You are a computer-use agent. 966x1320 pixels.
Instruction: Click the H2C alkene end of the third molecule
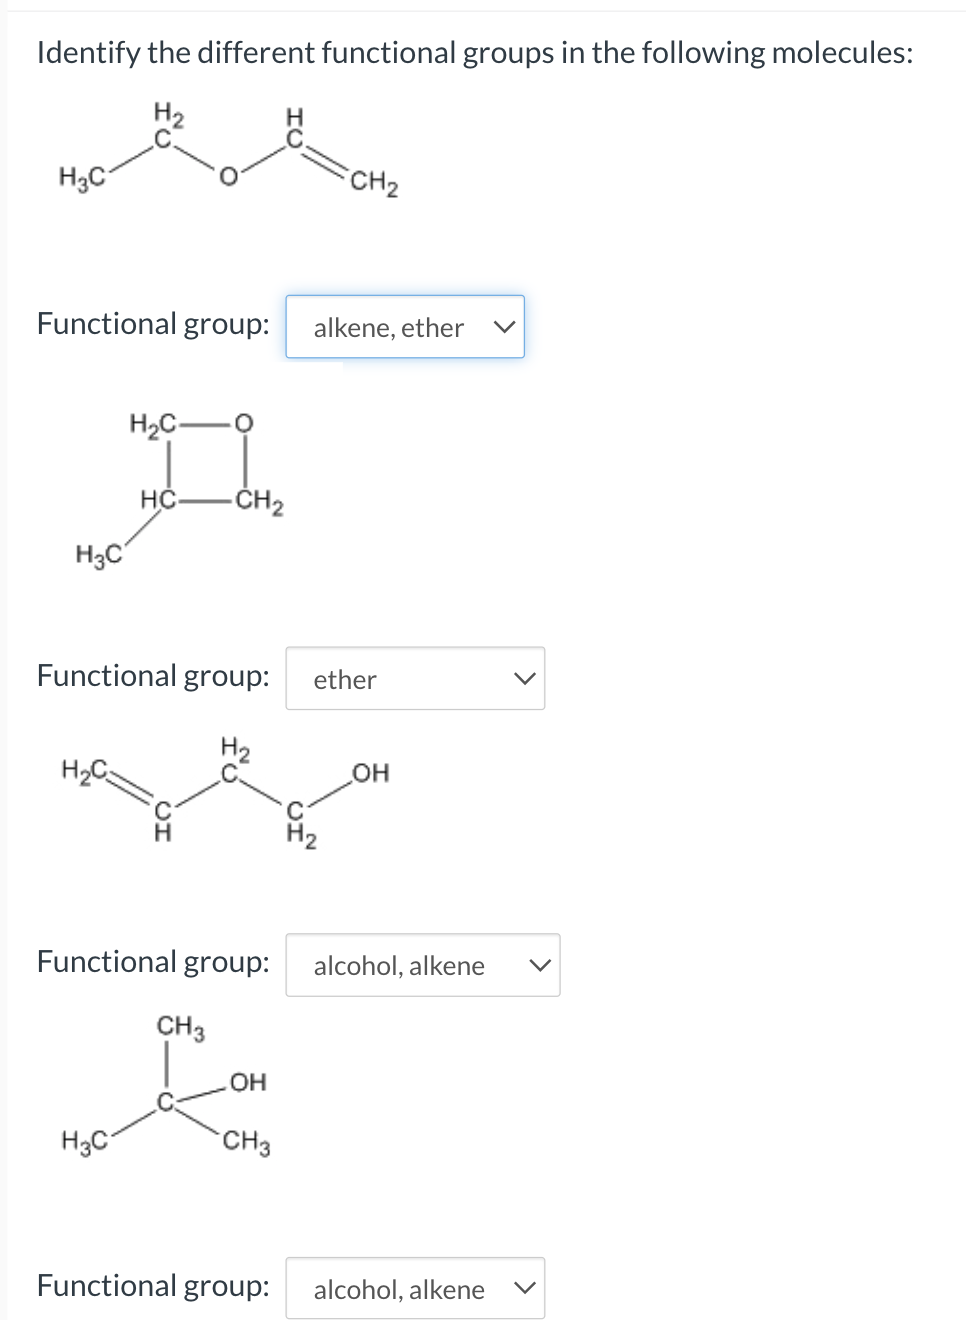[84, 768]
